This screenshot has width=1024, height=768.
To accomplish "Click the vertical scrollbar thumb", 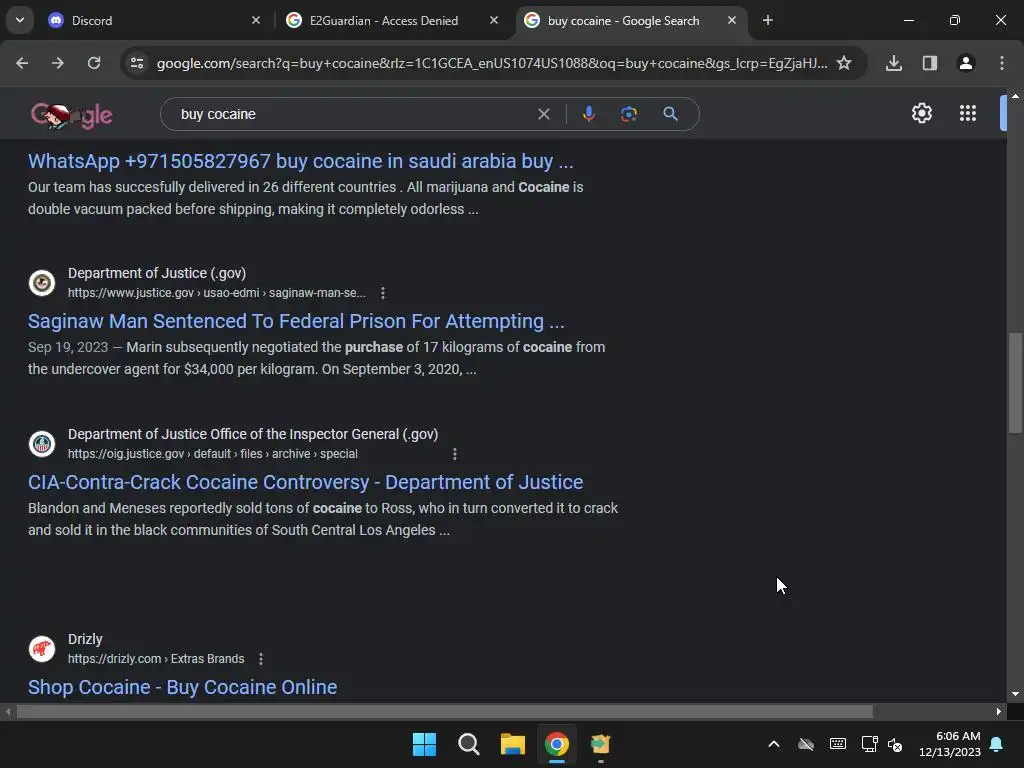I will (1015, 383).
